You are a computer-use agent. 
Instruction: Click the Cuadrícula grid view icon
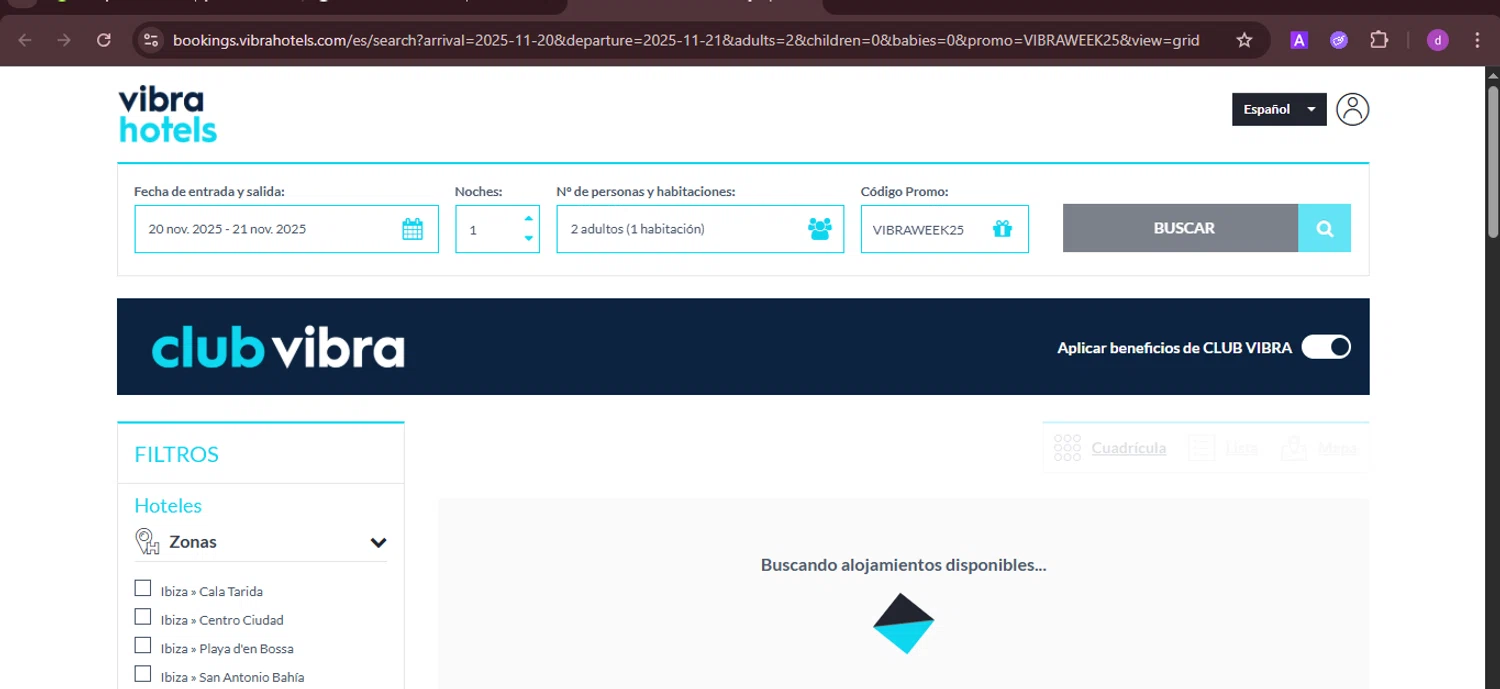pyautogui.click(x=1067, y=448)
